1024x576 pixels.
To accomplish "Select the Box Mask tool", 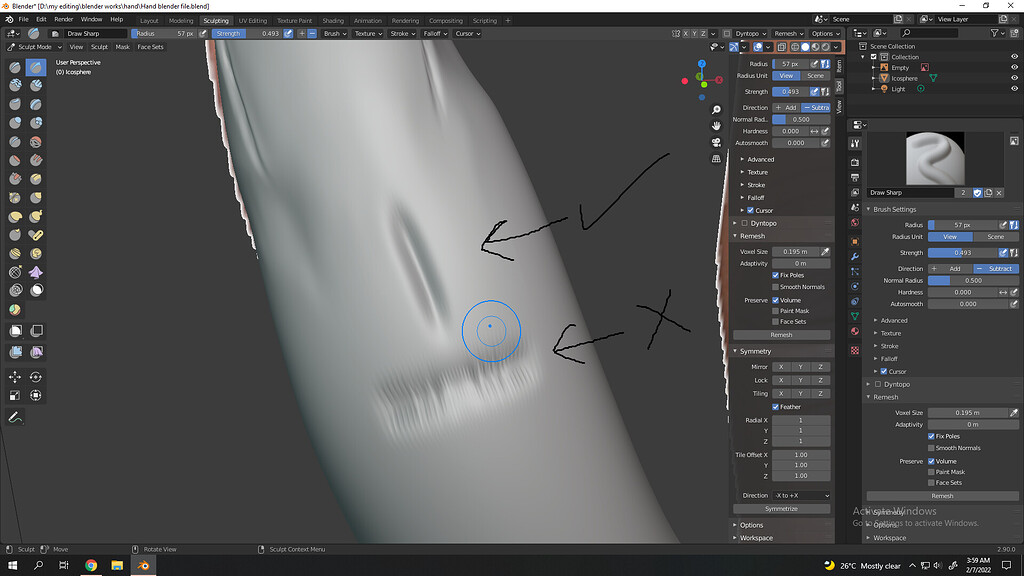I will click(x=15, y=330).
